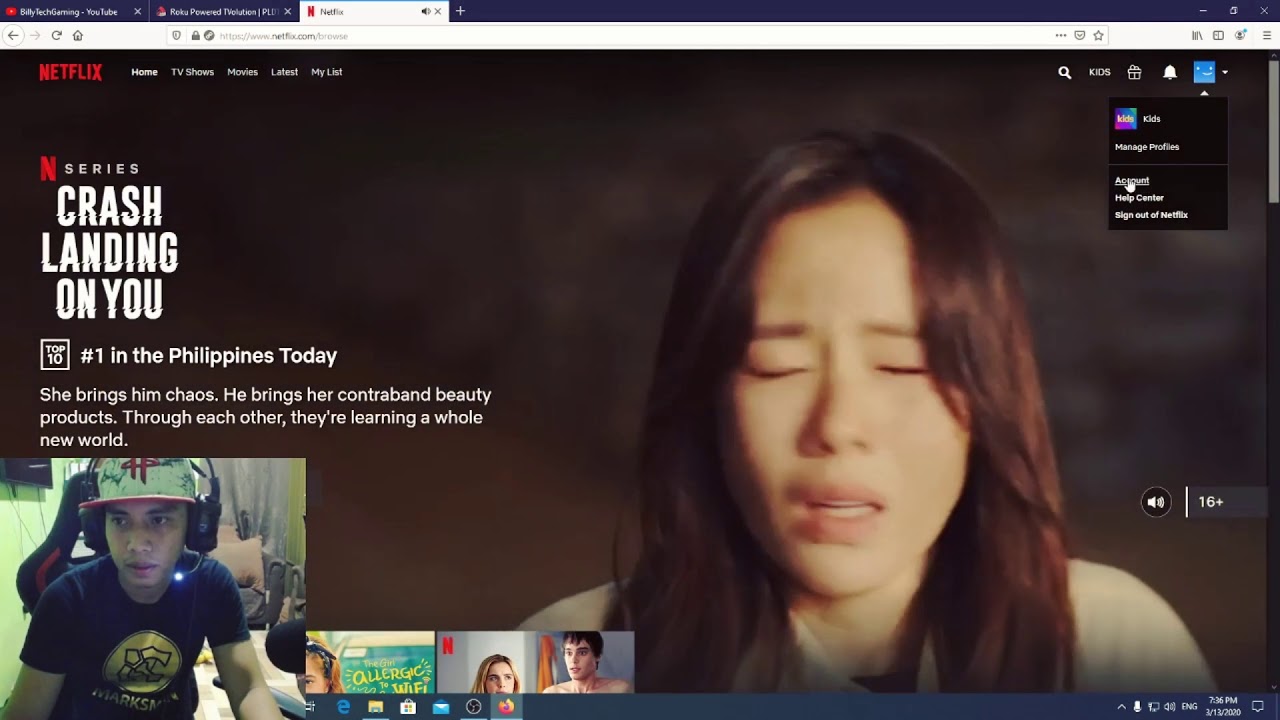1280x720 pixels.
Task: Mute the trailer audio
Action: (x=1156, y=502)
